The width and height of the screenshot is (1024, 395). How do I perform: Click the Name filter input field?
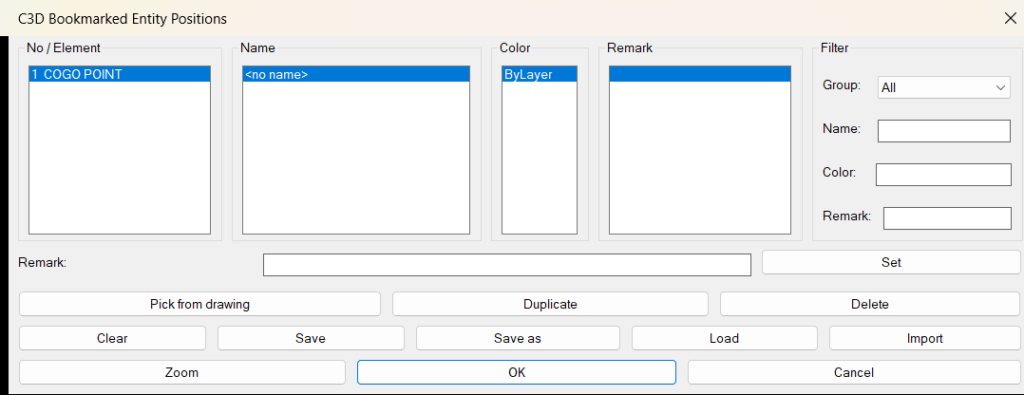(944, 131)
